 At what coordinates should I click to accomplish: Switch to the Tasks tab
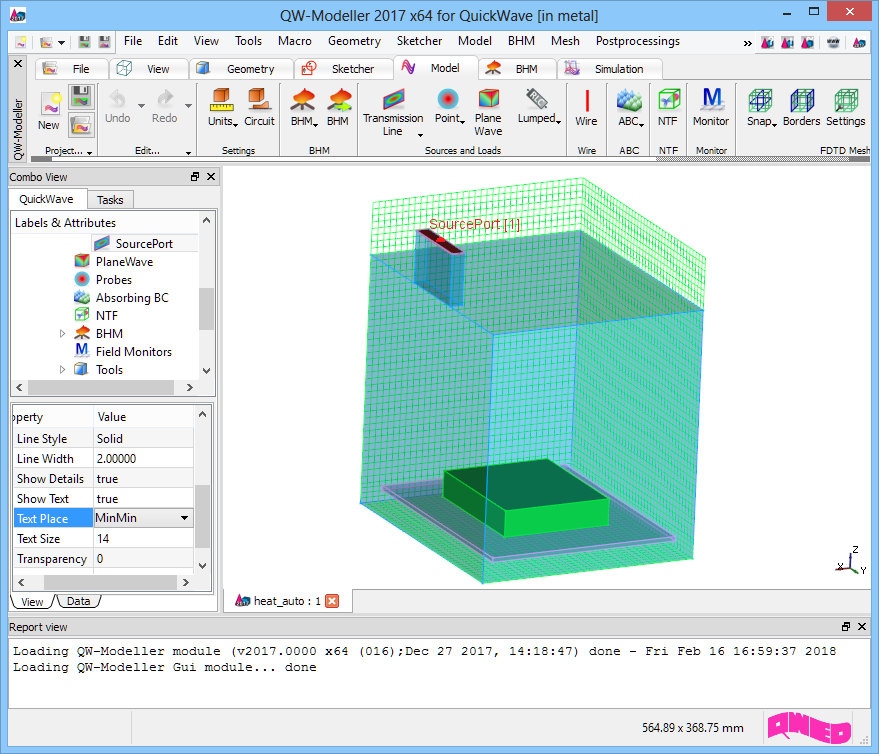click(110, 200)
